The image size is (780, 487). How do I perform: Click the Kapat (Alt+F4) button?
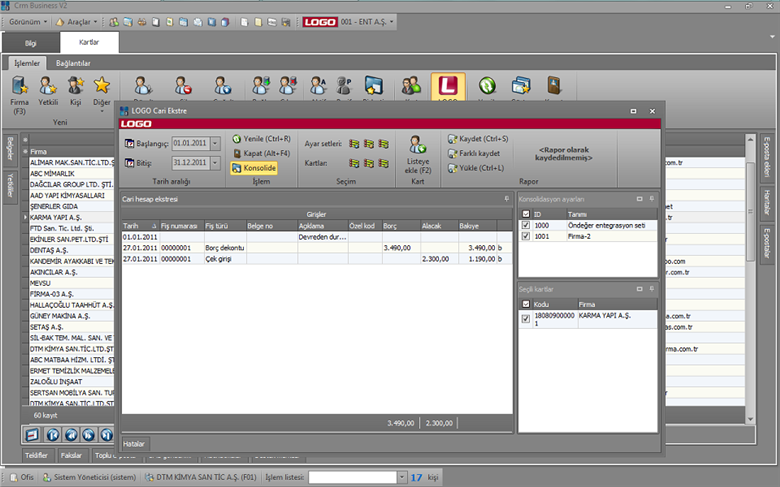tap(262, 153)
